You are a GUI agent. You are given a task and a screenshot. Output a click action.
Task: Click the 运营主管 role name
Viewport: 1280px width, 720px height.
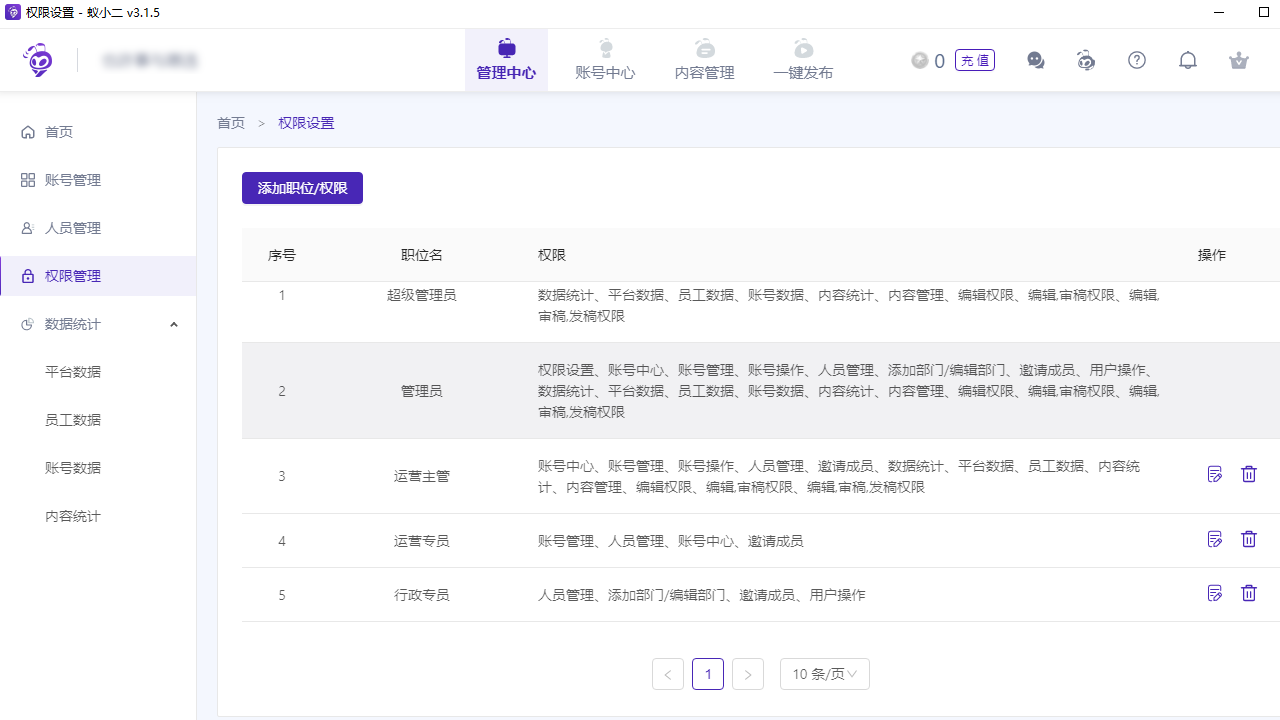click(x=422, y=476)
